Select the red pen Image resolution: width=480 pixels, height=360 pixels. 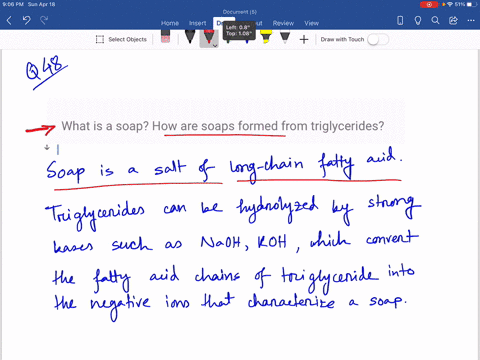[209, 37]
